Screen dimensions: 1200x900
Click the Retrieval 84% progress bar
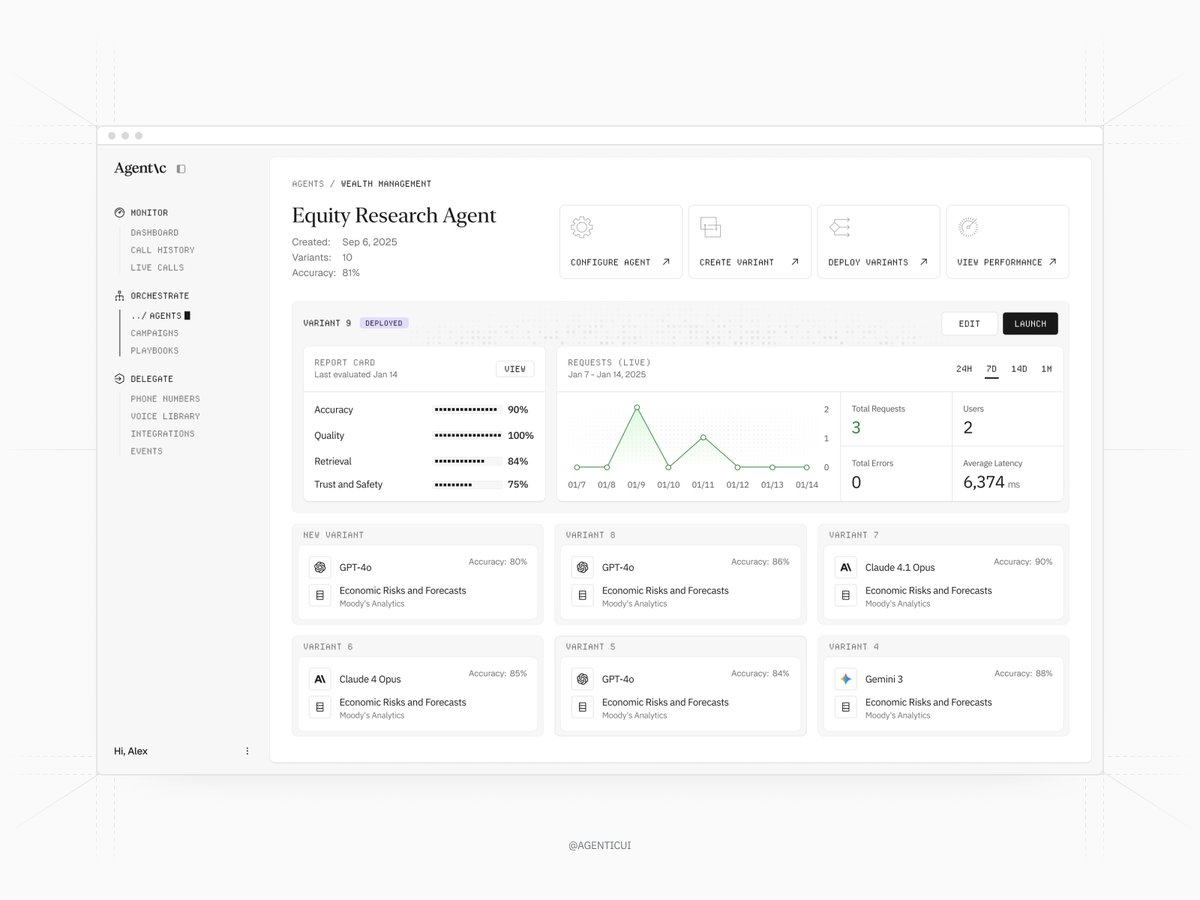point(468,461)
